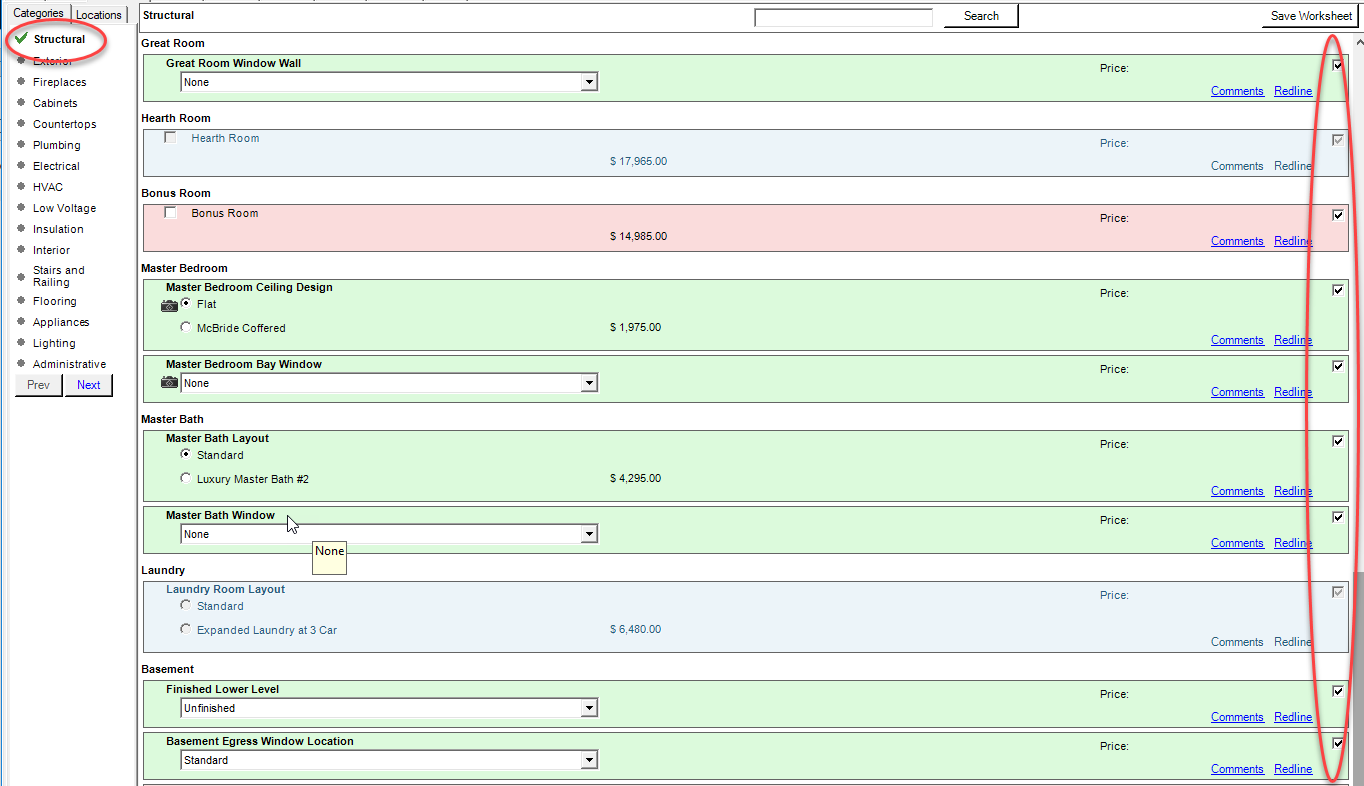
Task: Open the Interior category
Action: 51,250
